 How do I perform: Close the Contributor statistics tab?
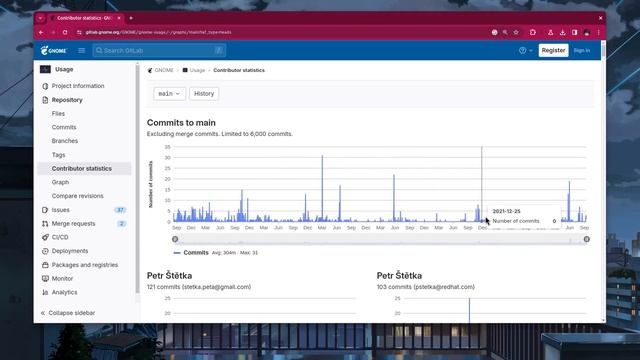(119, 18)
